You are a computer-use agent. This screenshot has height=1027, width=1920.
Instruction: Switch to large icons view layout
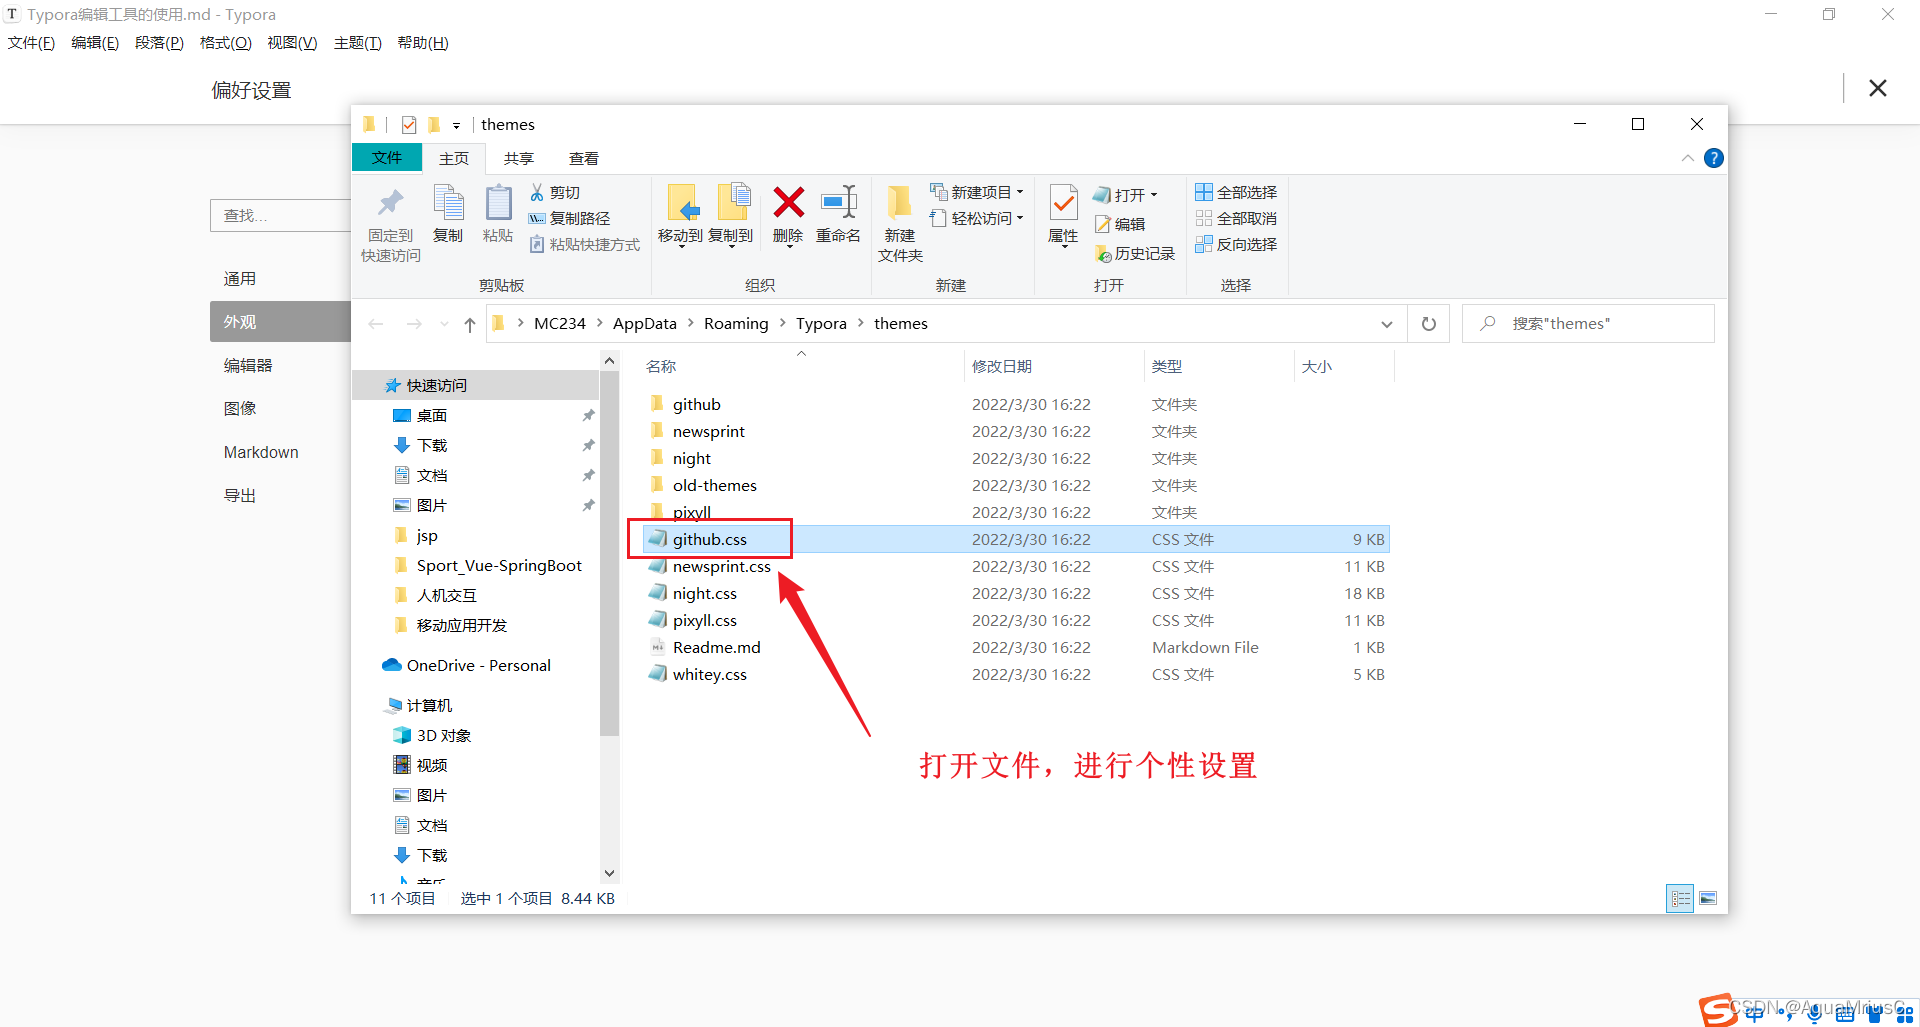pos(1708,898)
